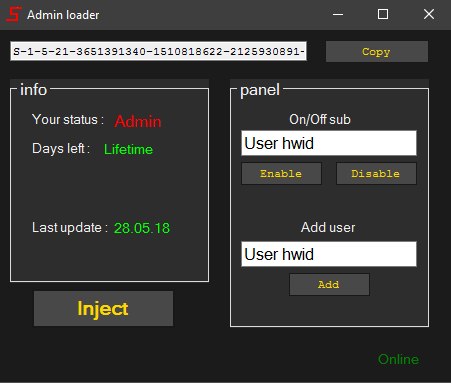The height and width of the screenshot is (383, 451).
Task: Click the Inject button
Action: [103, 308]
